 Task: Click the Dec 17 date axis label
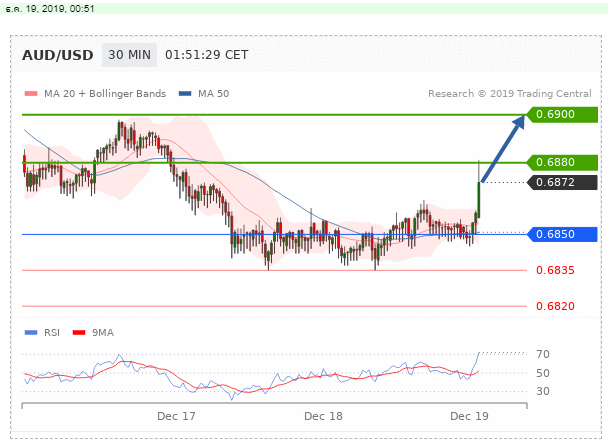(x=176, y=416)
